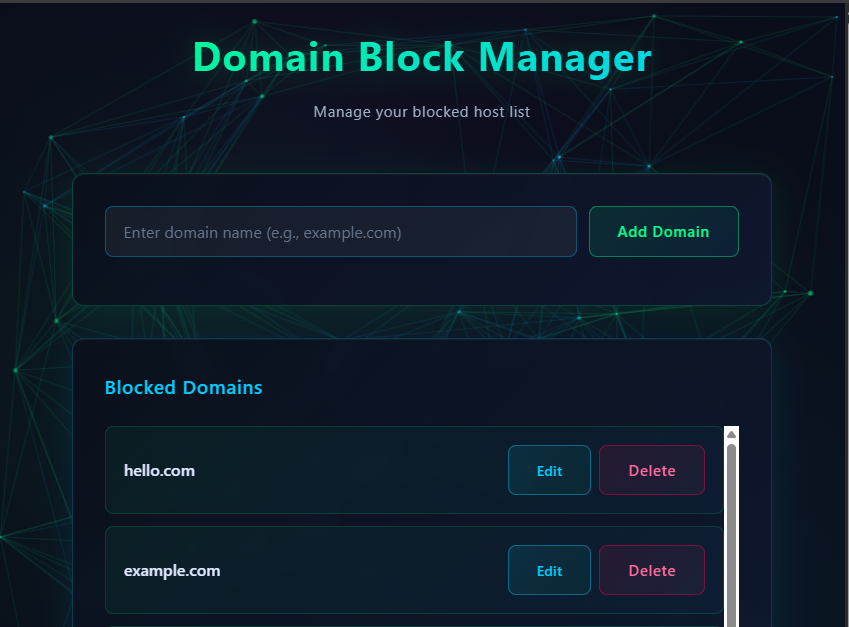Click the Domain Block Manager title

422,57
